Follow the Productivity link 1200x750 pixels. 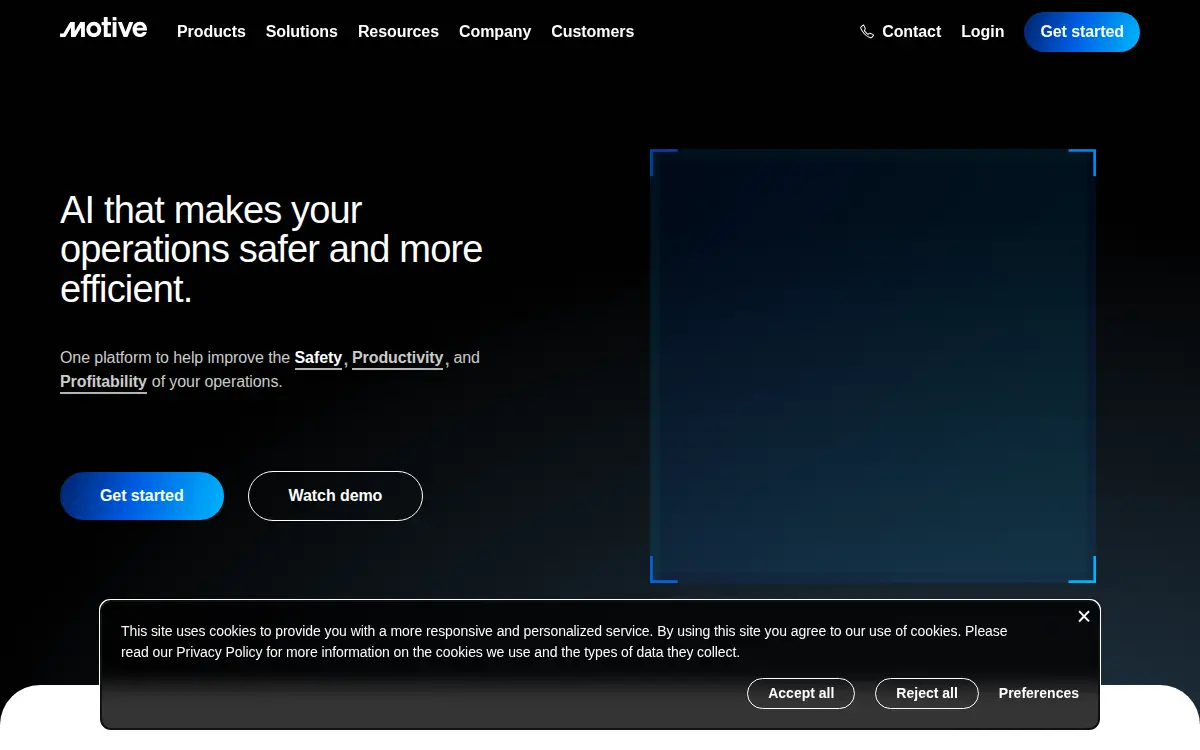tap(397, 358)
